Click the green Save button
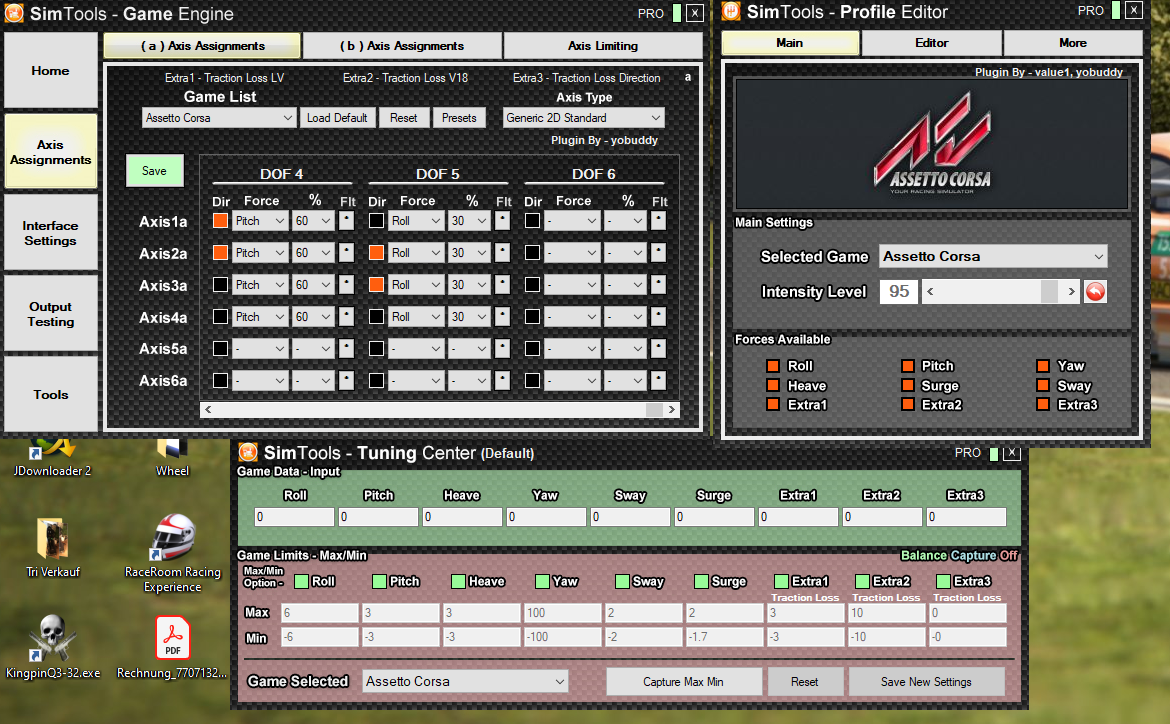1170x724 pixels. 154,171
